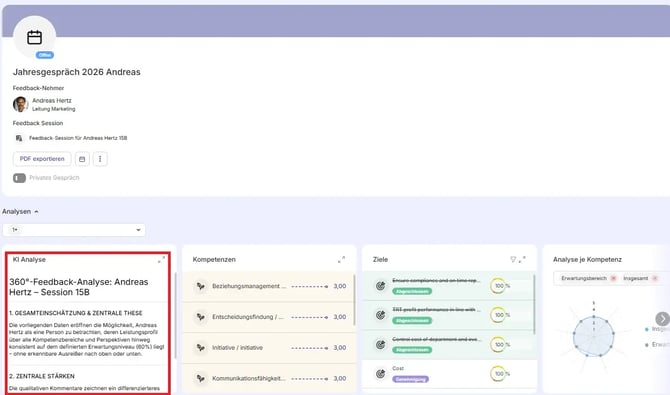Open Andreas Hertz's profile picture
Screen dimensions: 670x395
tap(20, 104)
